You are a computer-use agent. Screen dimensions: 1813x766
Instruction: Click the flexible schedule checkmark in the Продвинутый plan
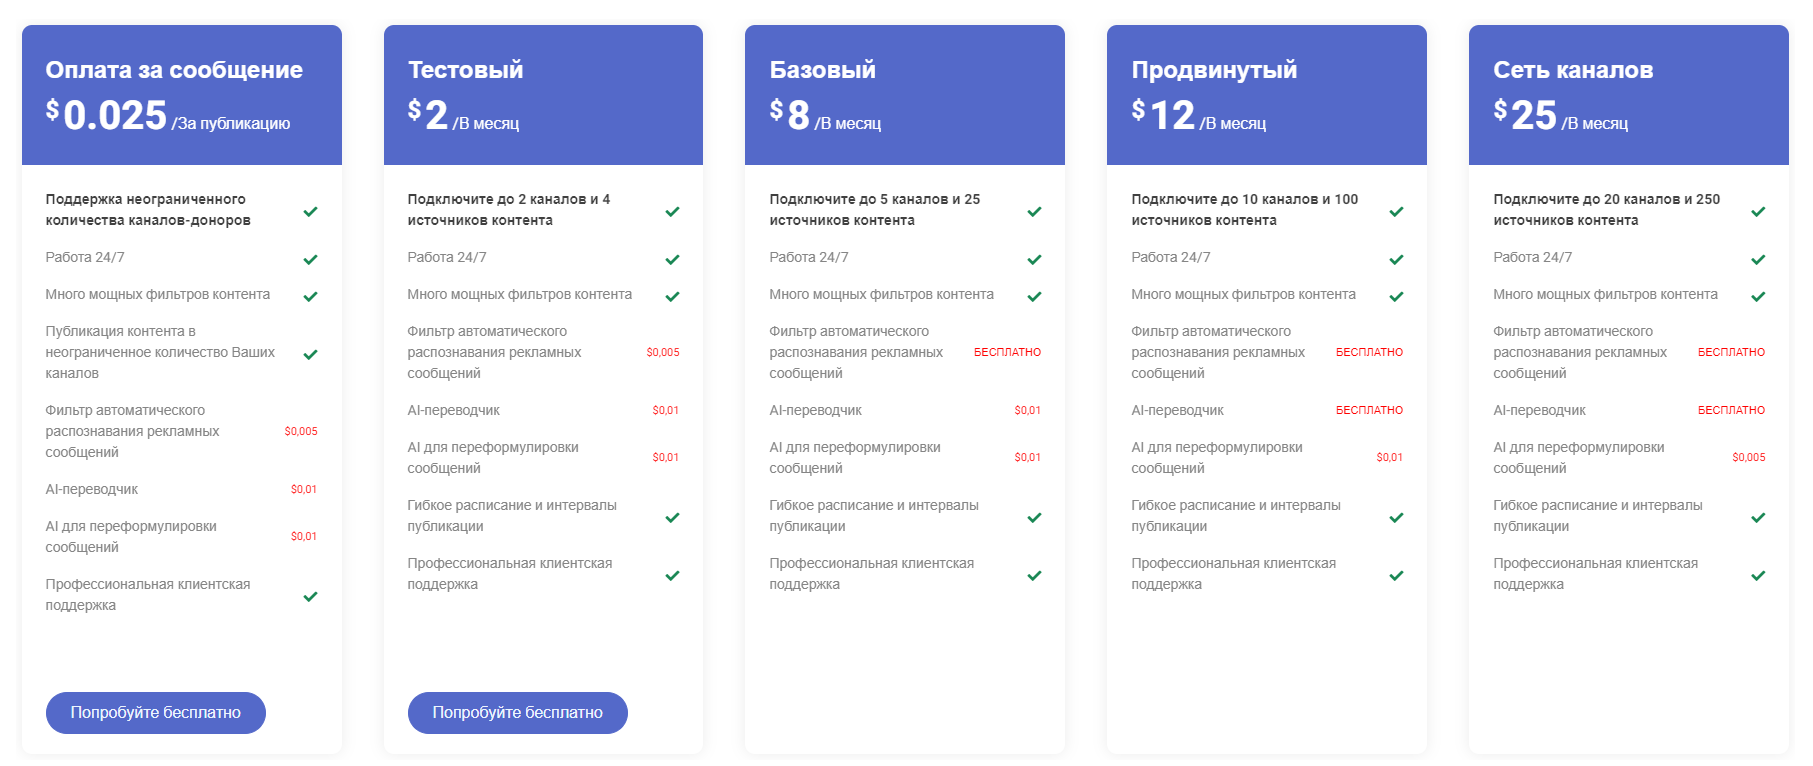click(1397, 517)
